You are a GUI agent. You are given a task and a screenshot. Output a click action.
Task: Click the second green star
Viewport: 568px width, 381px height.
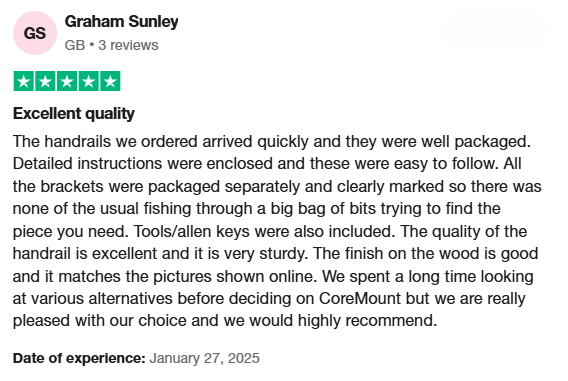coord(45,81)
